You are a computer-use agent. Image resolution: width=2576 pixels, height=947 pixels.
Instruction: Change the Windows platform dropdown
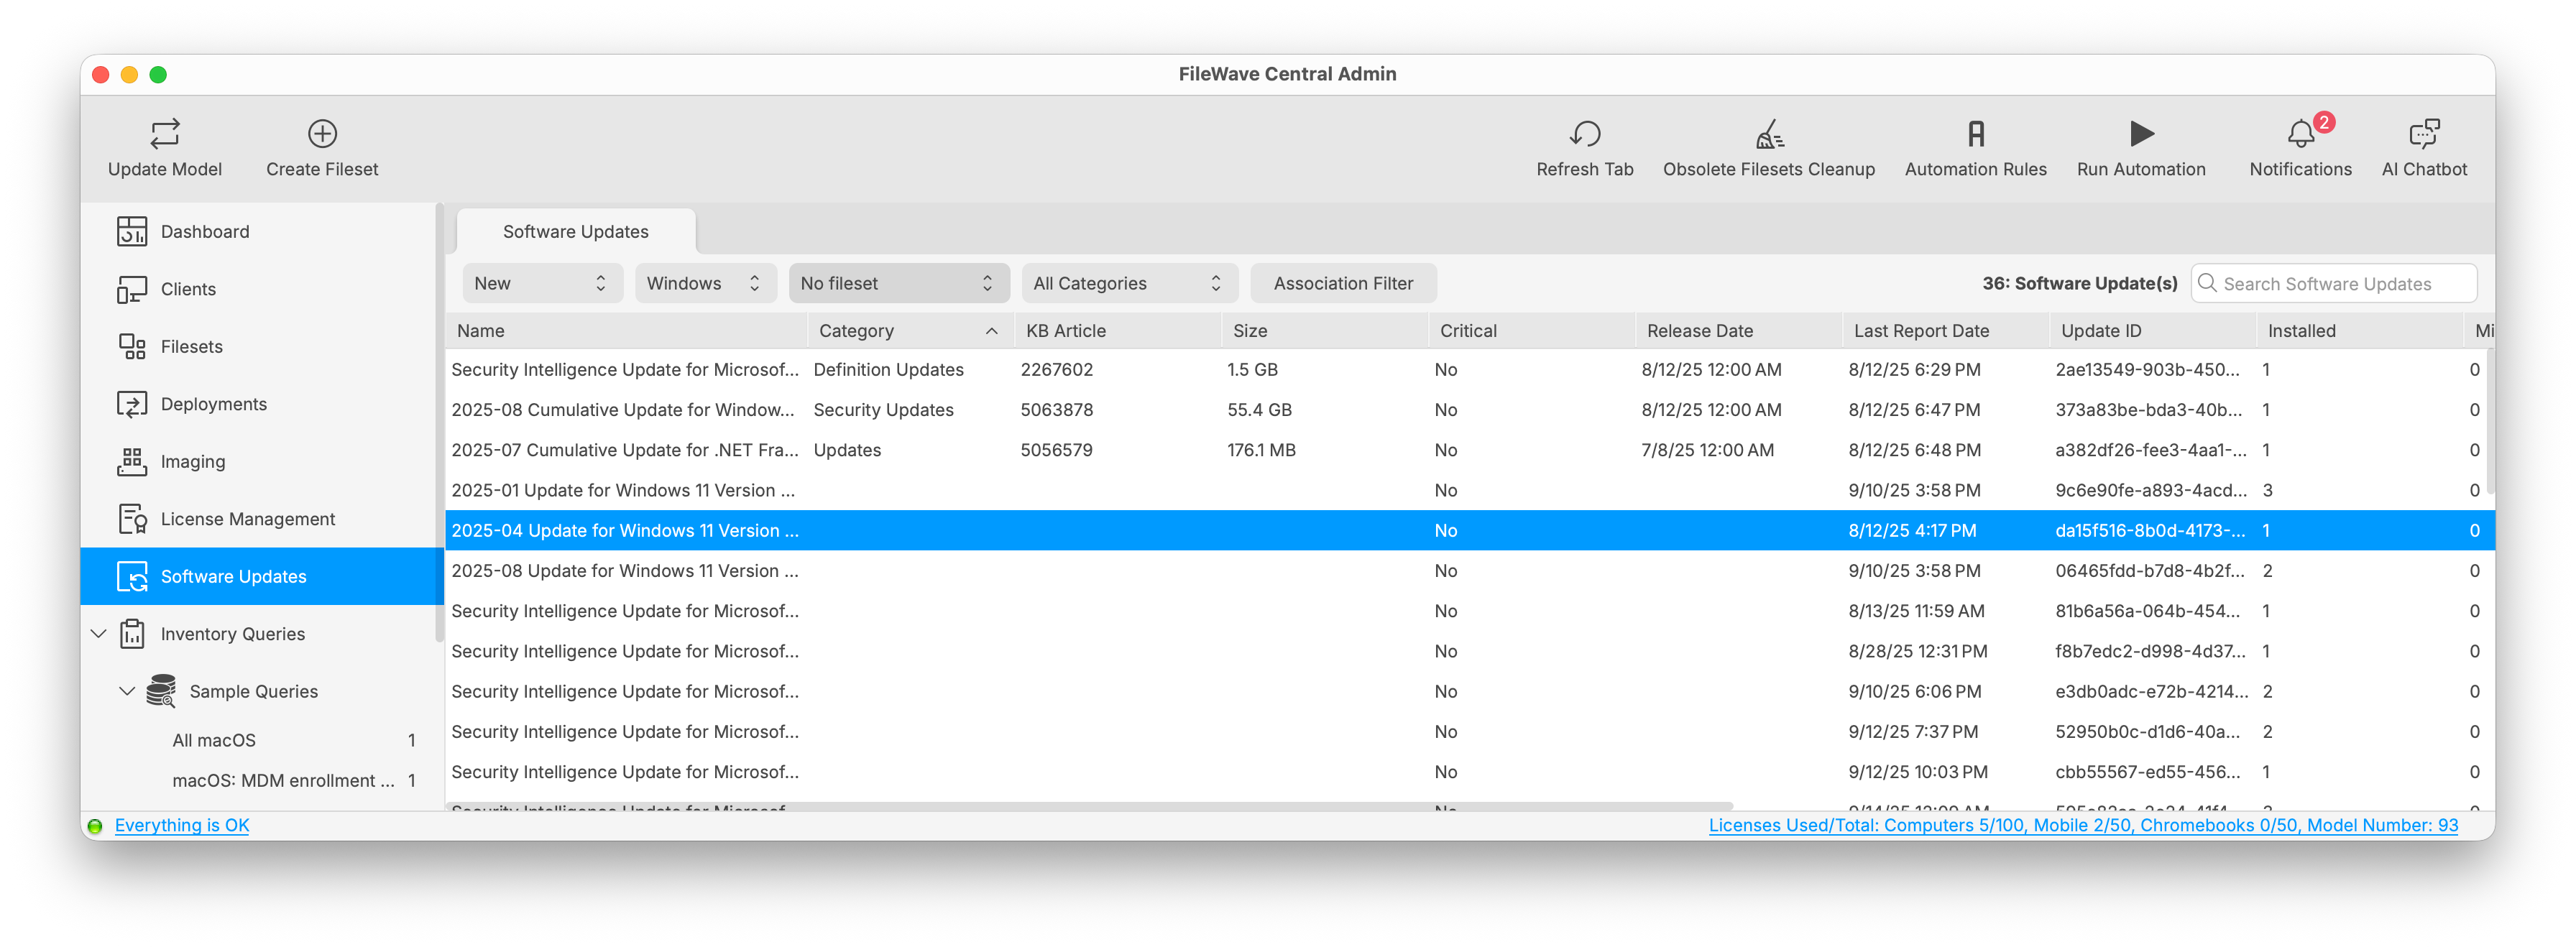pos(704,284)
